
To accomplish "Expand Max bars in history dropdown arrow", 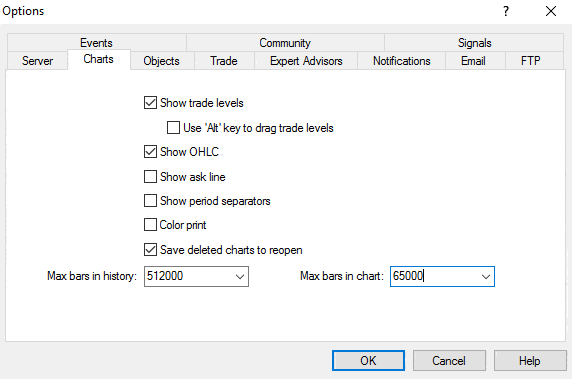I will [240, 276].
